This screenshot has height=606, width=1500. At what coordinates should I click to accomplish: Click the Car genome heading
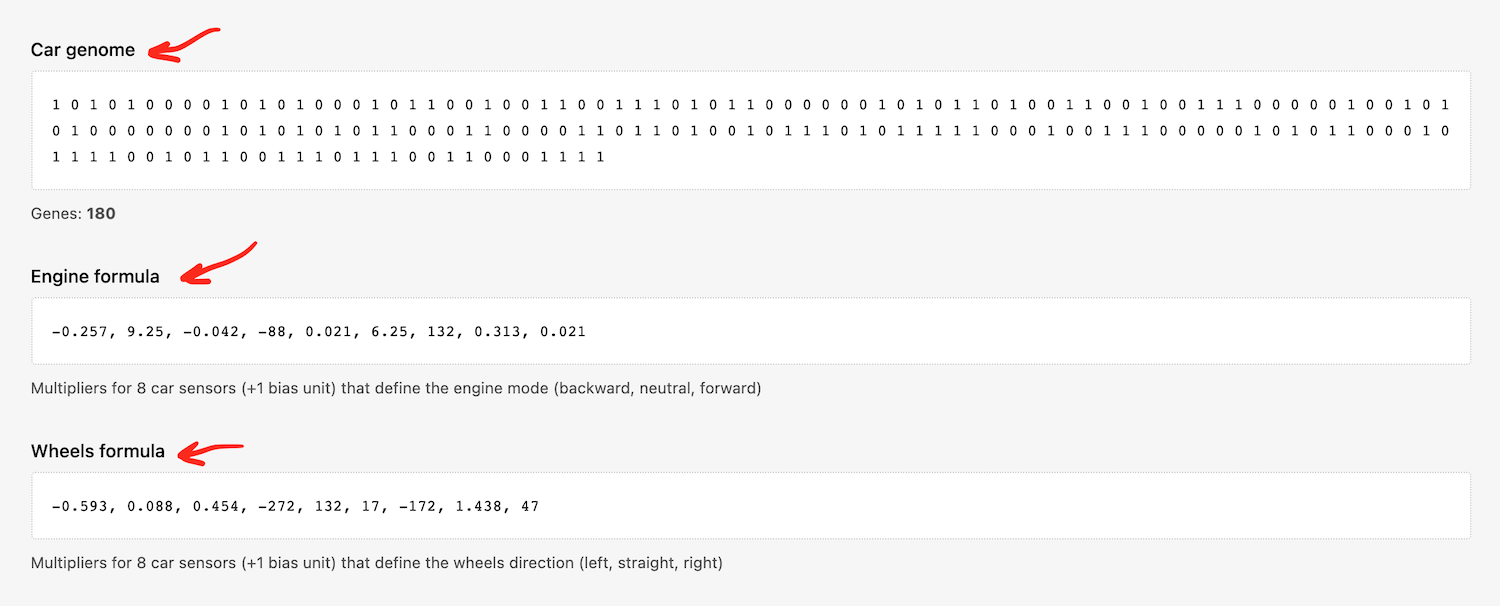pyautogui.click(x=83, y=50)
